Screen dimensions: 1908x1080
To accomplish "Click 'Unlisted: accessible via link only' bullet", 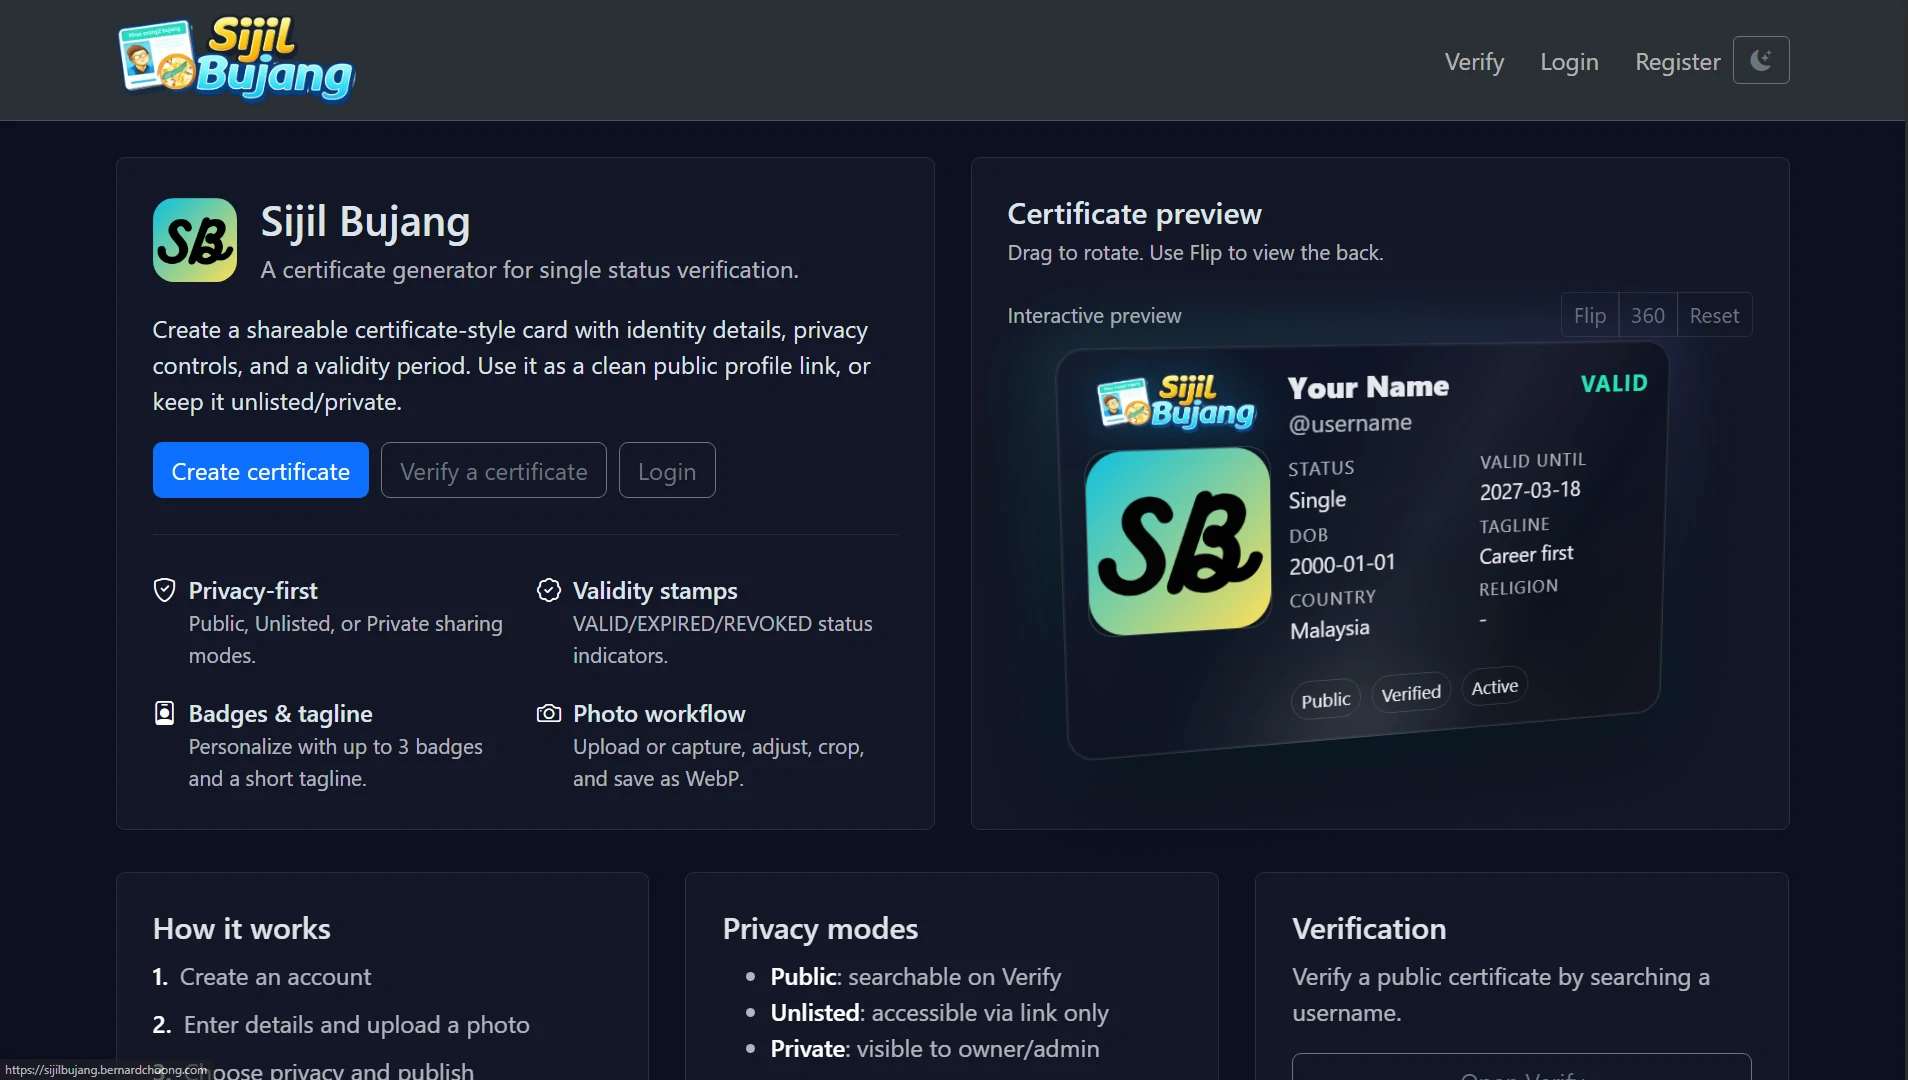I will point(939,1012).
